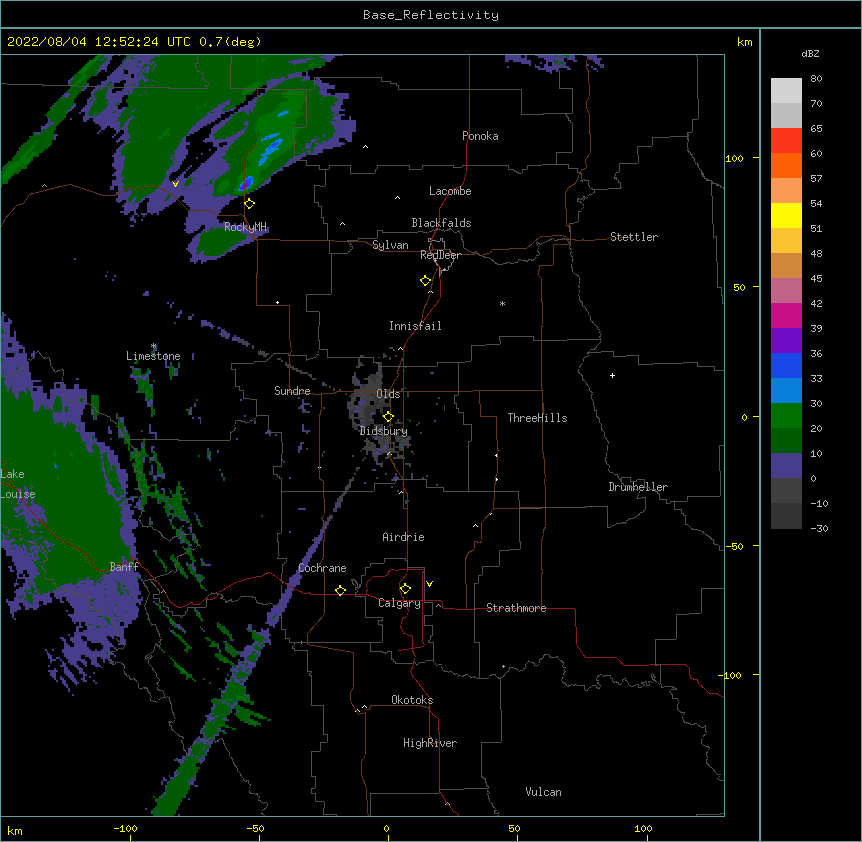Click the Ponoka city label
The height and width of the screenshot is (842, 862).
480,136
